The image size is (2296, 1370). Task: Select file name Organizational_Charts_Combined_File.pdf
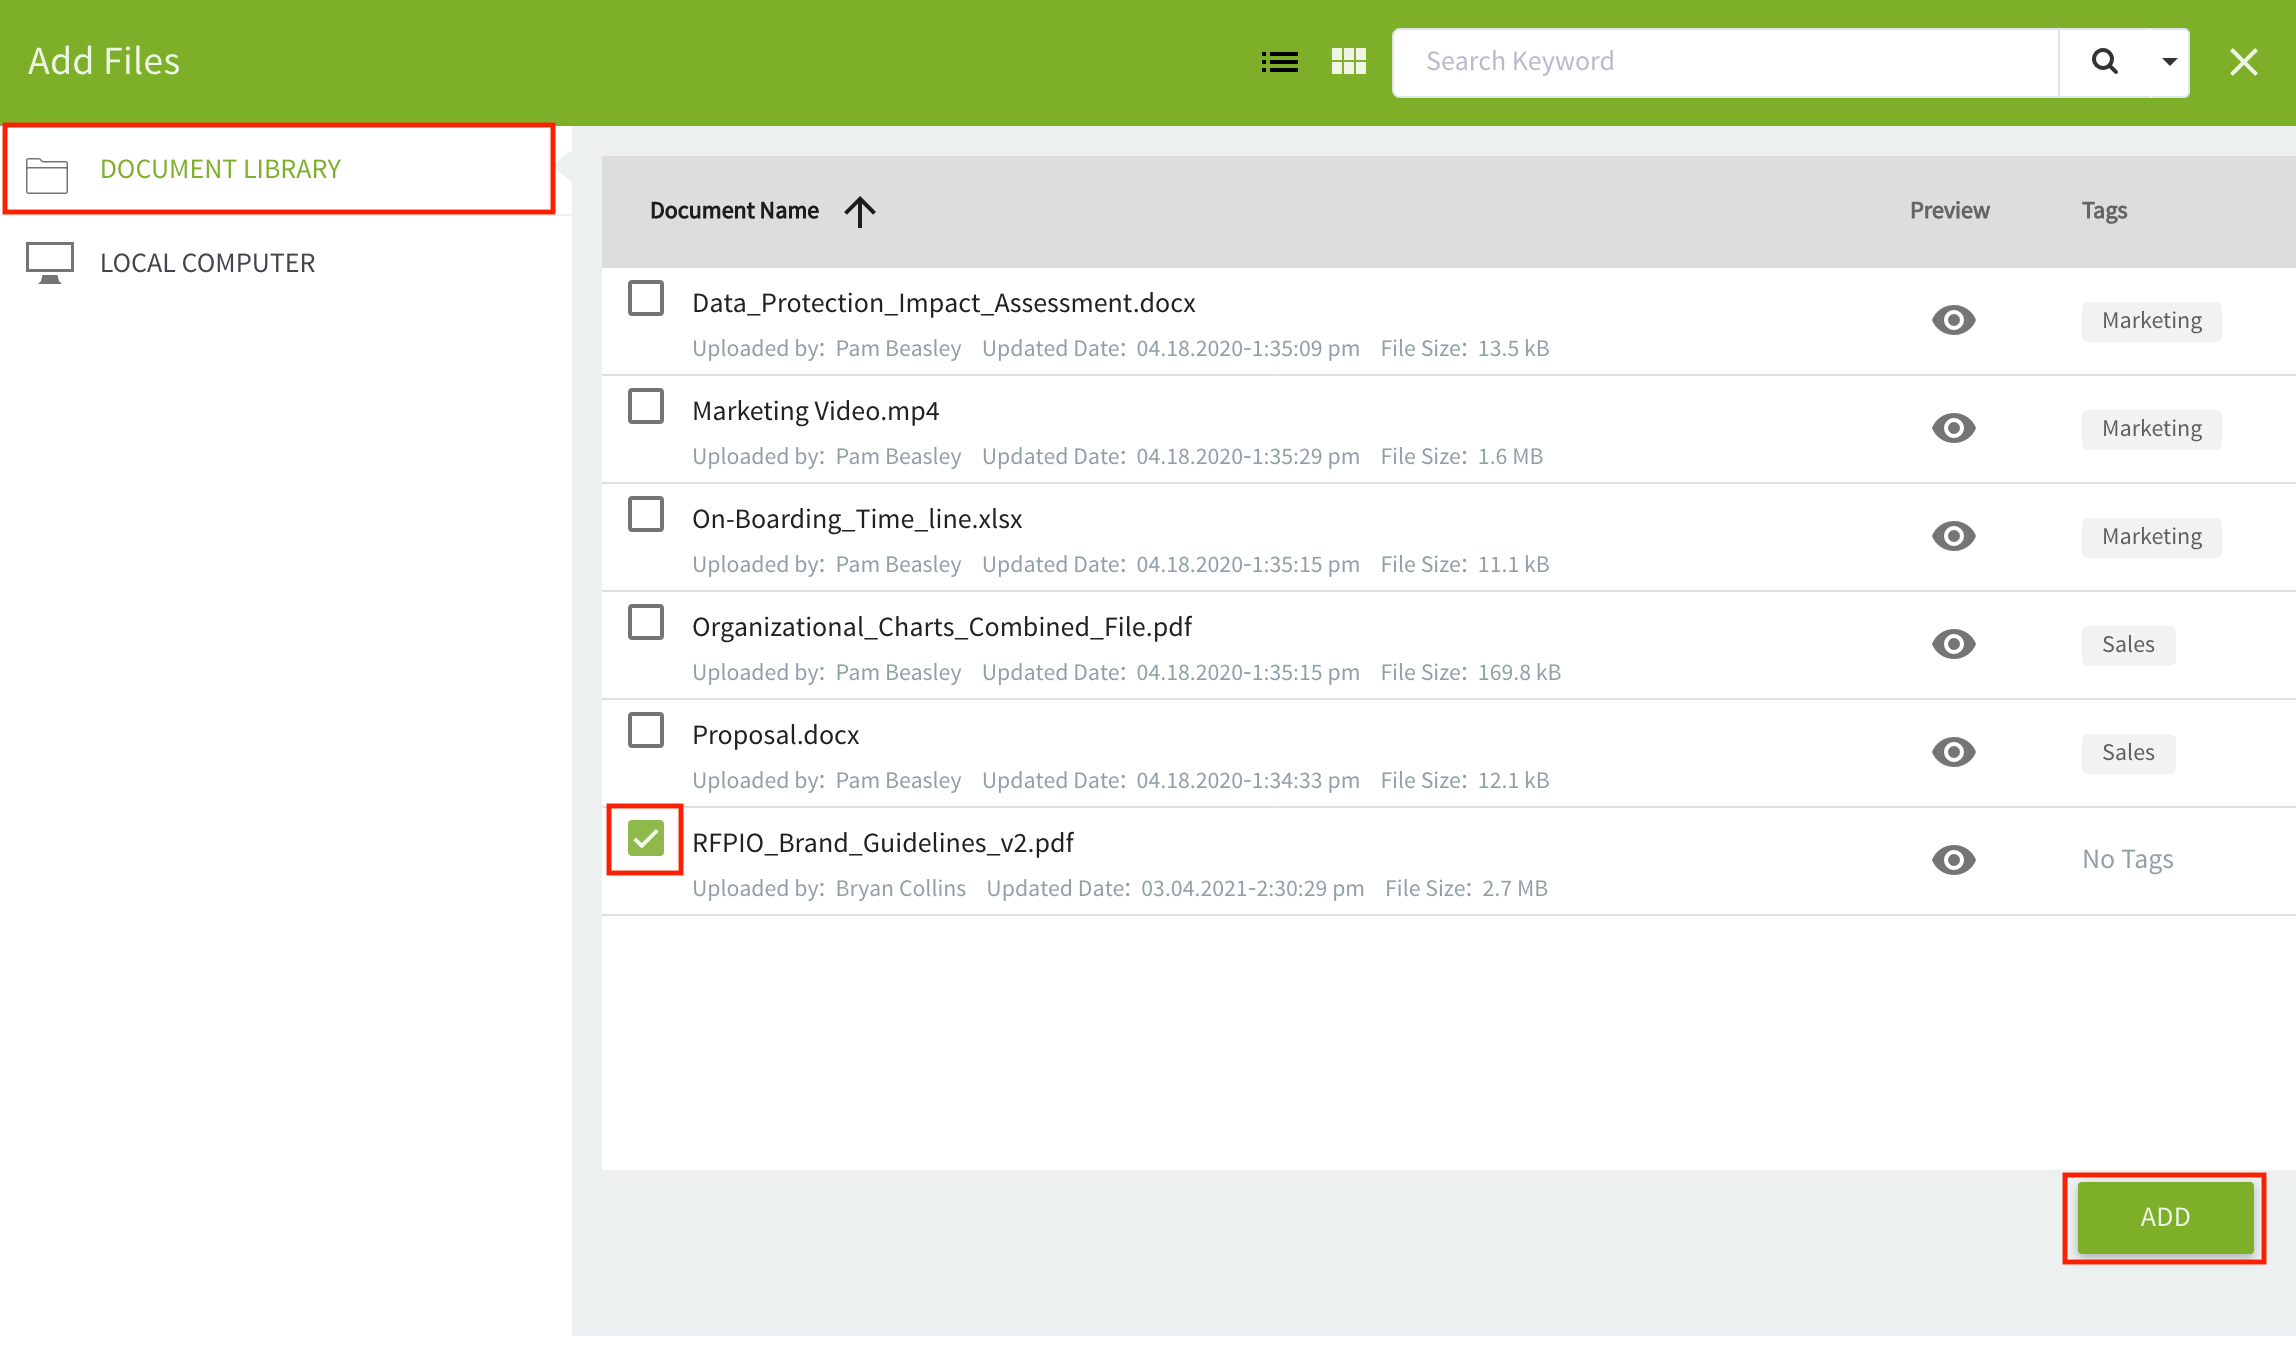[942, 627]
